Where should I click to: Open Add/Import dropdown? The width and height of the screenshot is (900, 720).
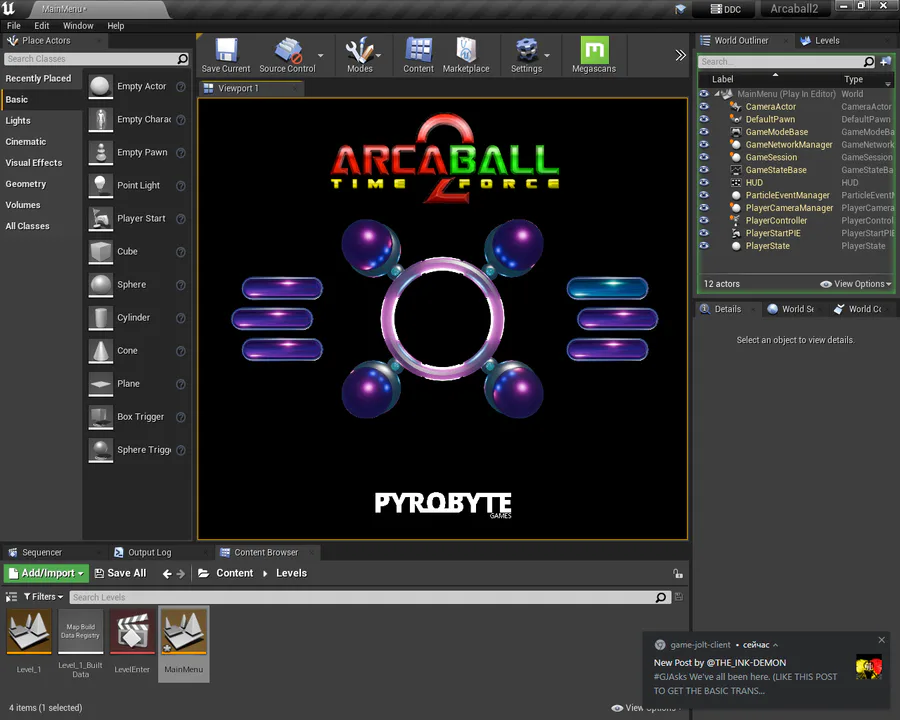(46, 573)
